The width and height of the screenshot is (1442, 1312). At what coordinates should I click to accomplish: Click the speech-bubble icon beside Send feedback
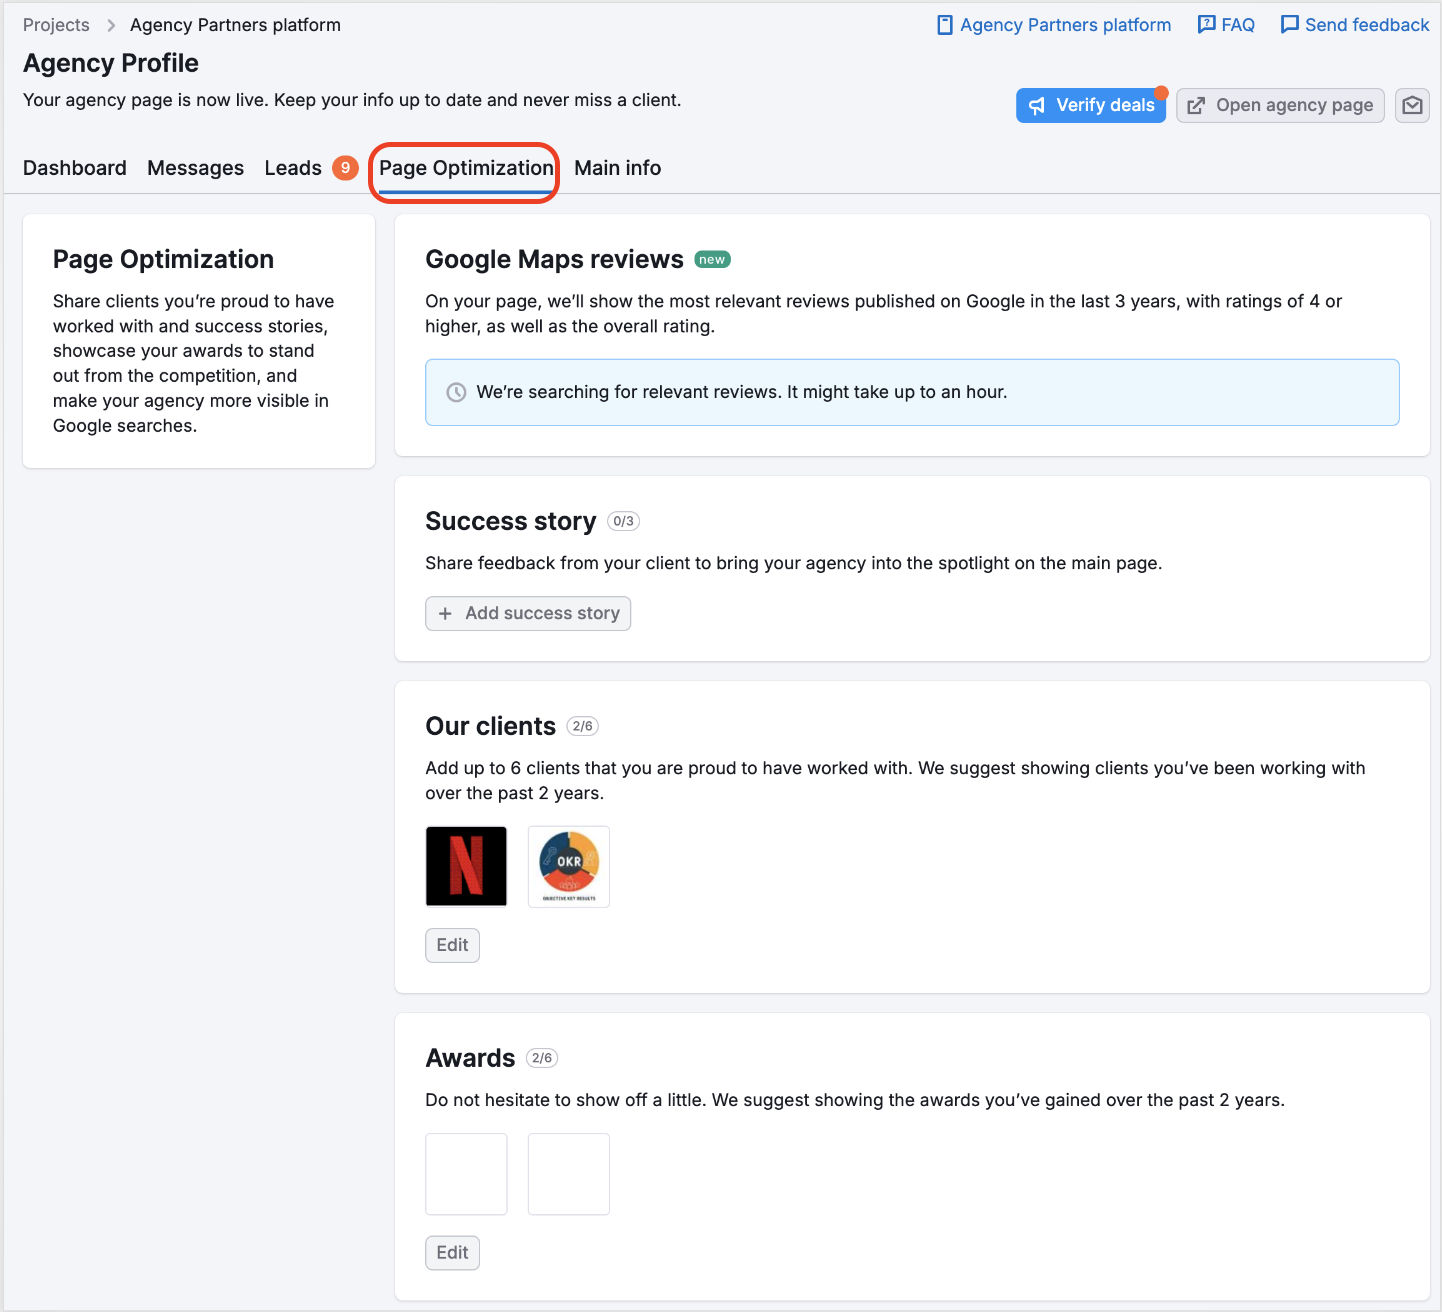[1290, 24]
